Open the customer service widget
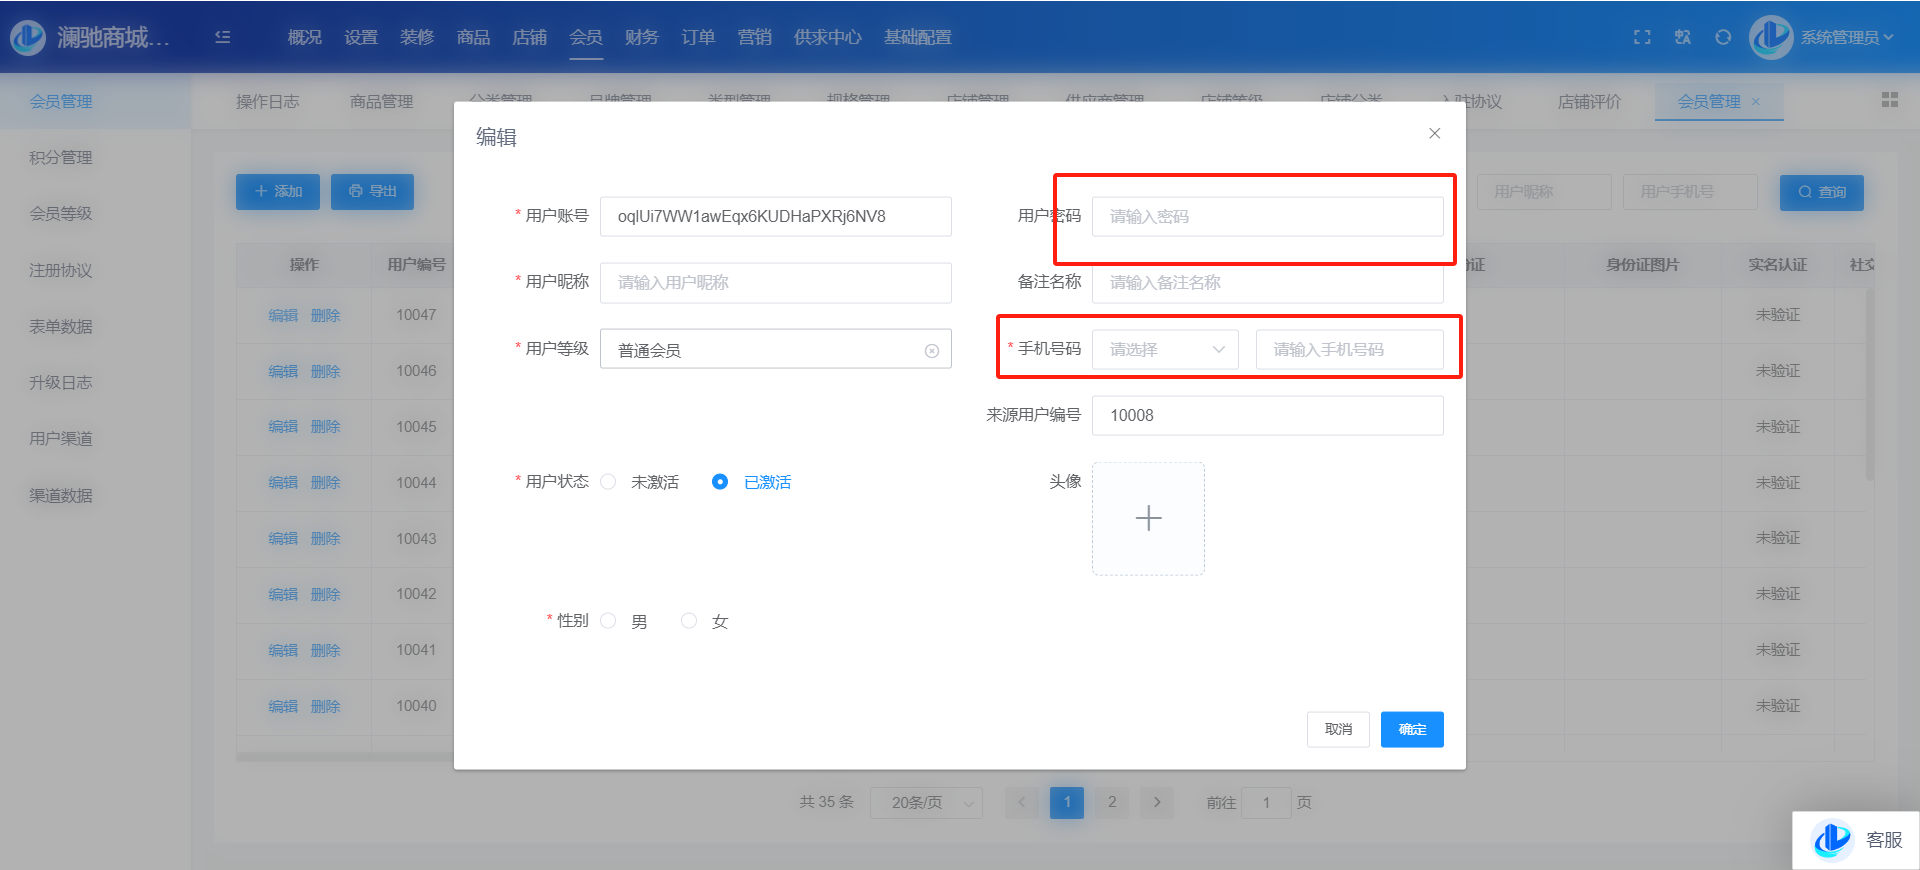Viewport: 1920px width, 870px height. tap(1856, 840)
